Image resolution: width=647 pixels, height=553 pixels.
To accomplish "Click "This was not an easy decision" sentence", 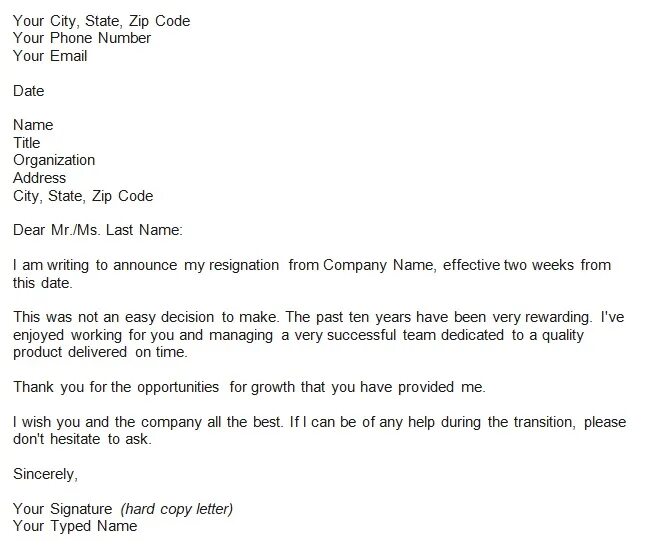I will (114, 317).
